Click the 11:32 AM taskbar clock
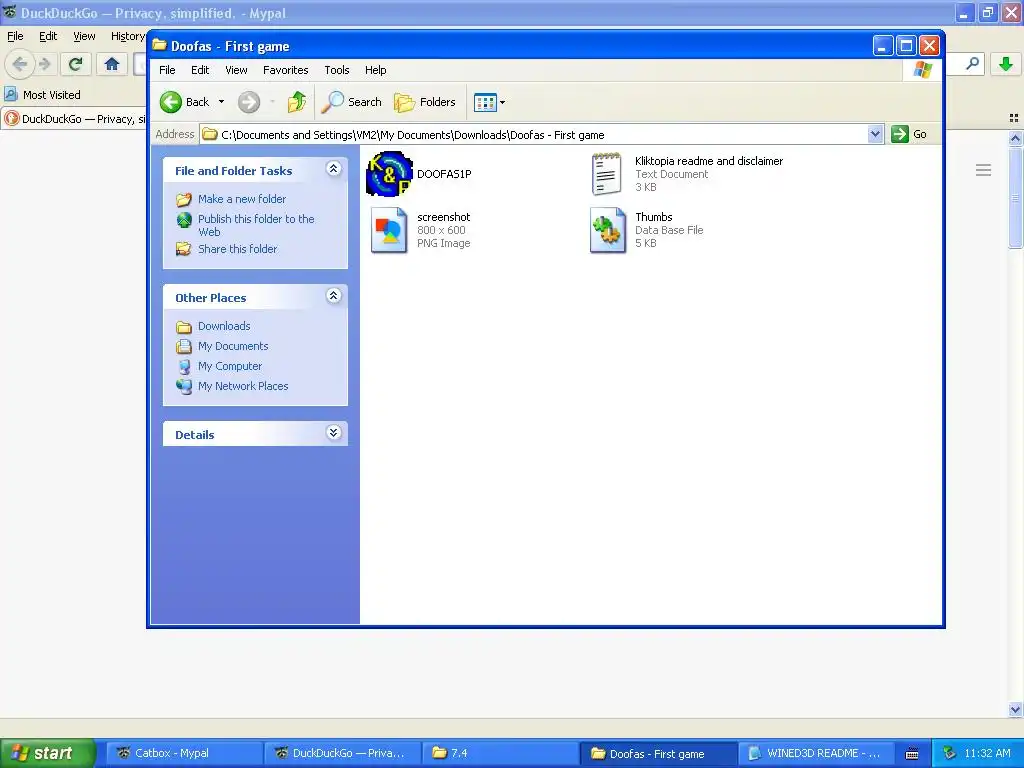 click(x=987, y=753)
